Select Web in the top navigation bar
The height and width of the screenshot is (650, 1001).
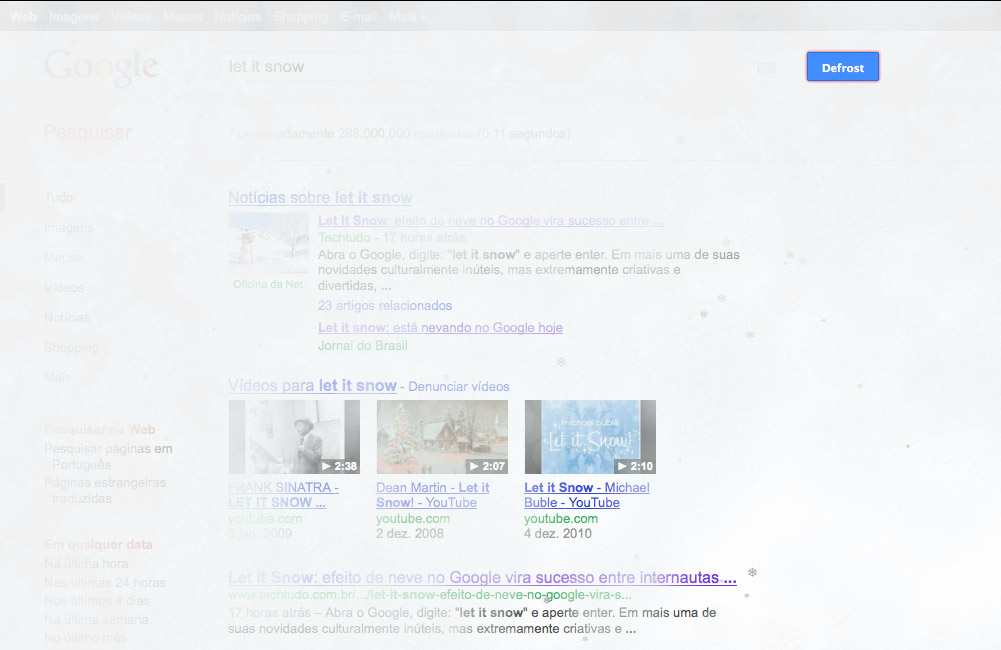[23, 17]
